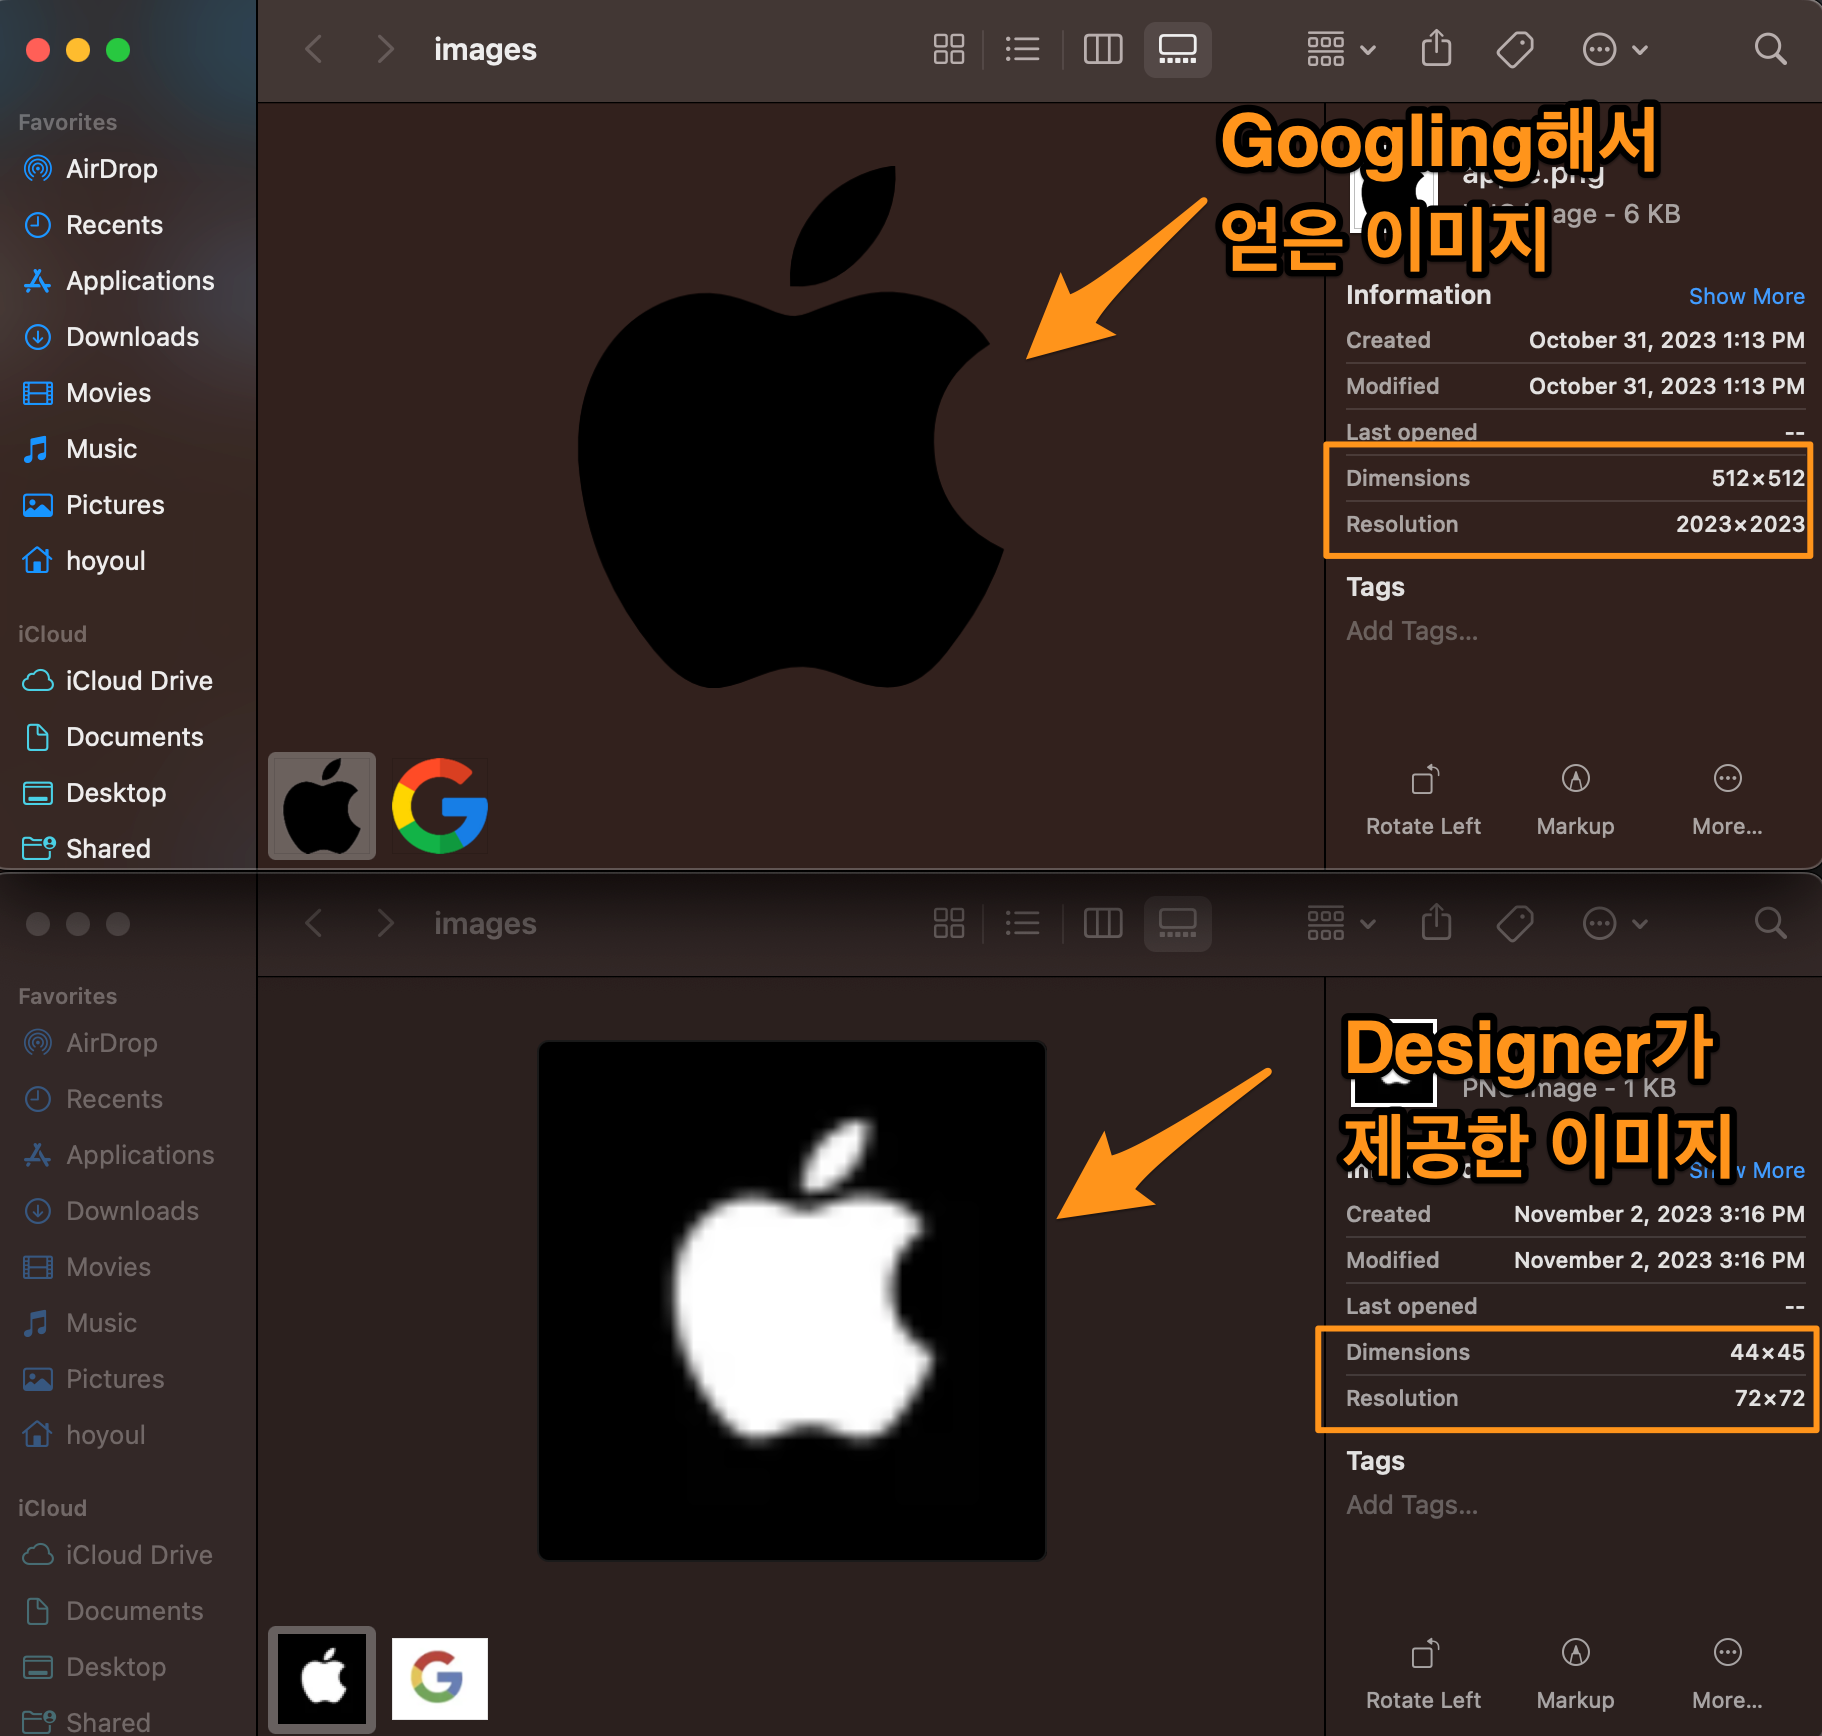Switch to column view
The height and width of the screenshot is (1736, 1822).
[x=1102, y=49]
